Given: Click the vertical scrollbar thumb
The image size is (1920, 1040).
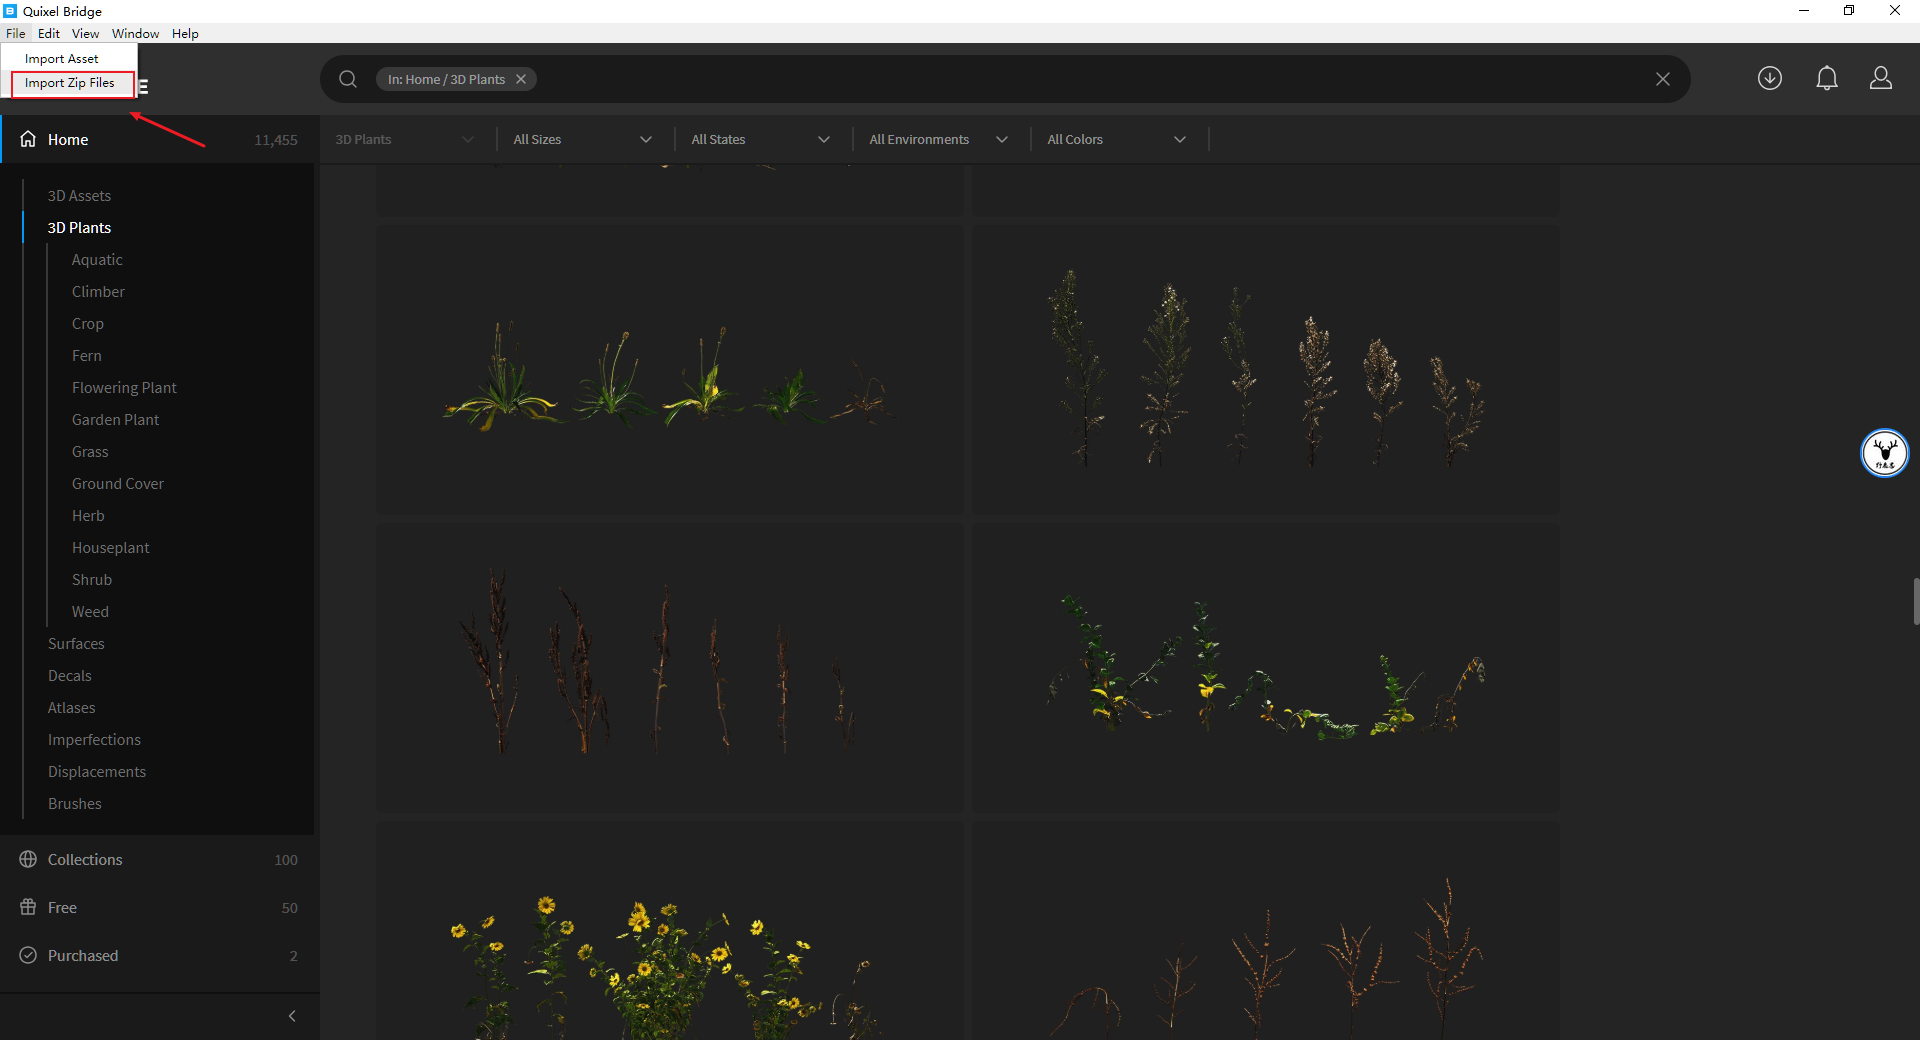Looking at the screenshot, I should [1916, 601].
